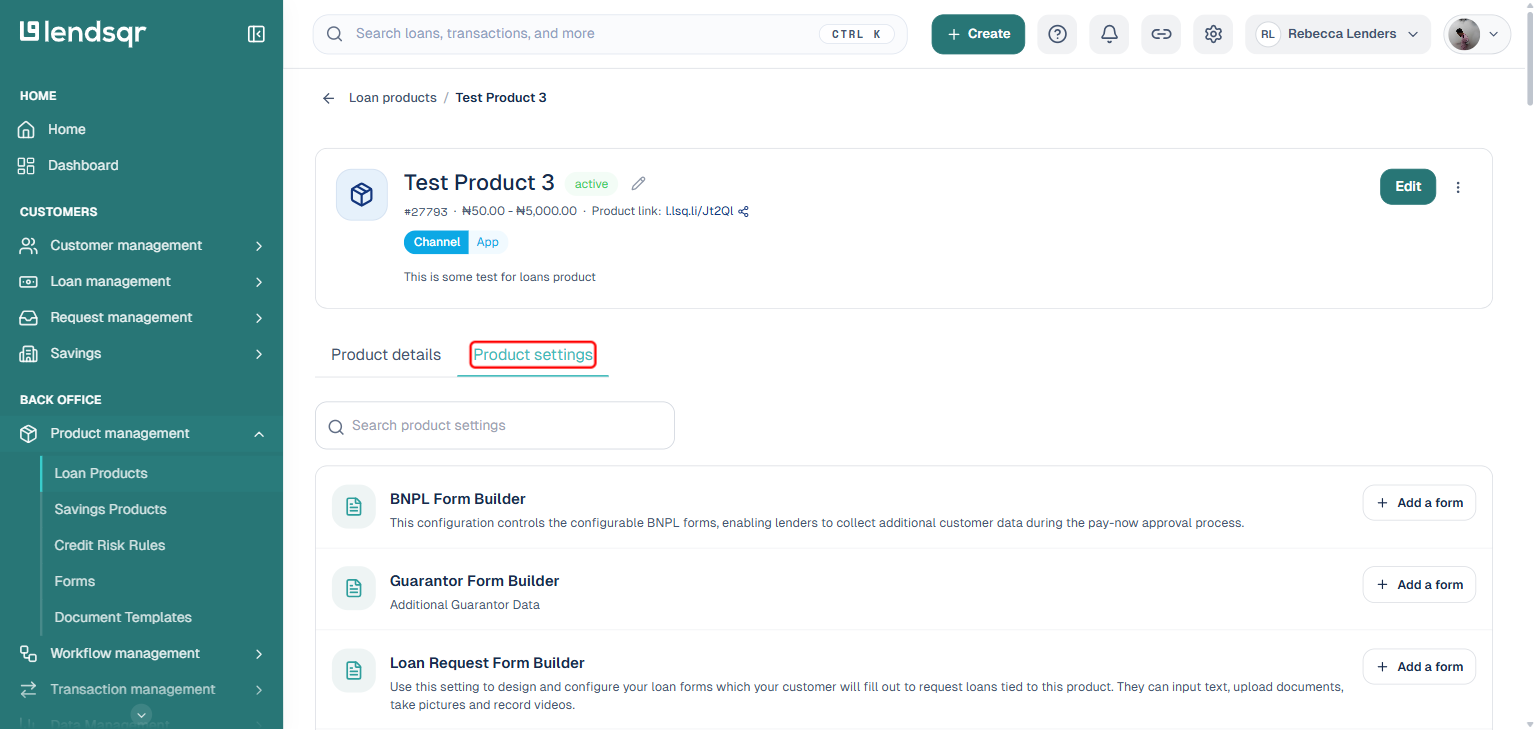Click the back arrow beside Loan products
Viewport: 1535px width, 730px height.
[328, 98]
